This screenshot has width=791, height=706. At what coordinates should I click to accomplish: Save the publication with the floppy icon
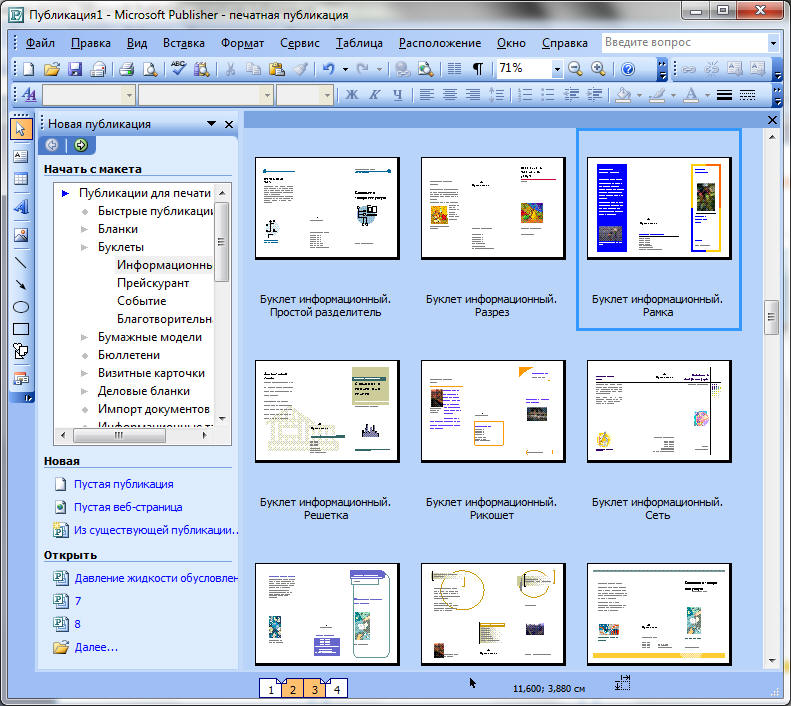(75, 69)
